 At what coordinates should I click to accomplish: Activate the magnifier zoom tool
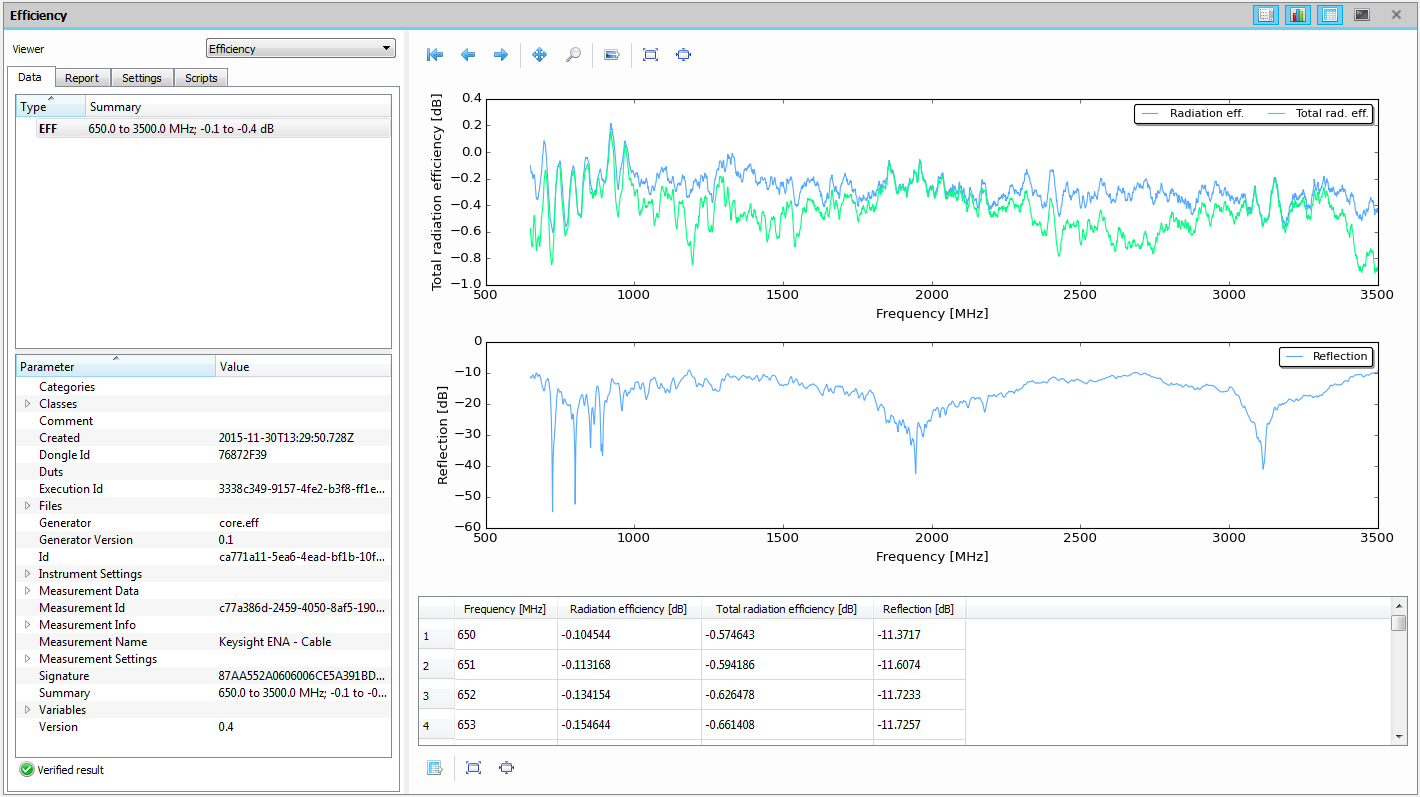(x=573, y=55)
